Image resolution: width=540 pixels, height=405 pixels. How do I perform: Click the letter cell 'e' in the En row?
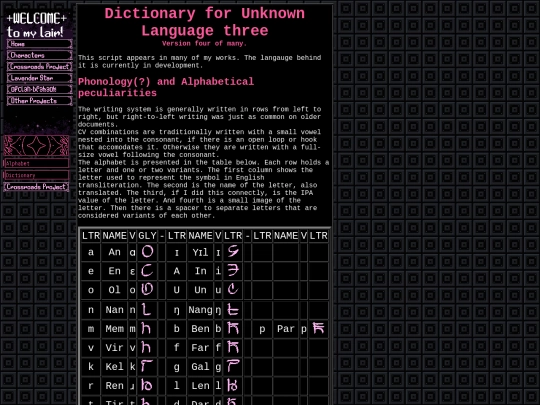91,271
